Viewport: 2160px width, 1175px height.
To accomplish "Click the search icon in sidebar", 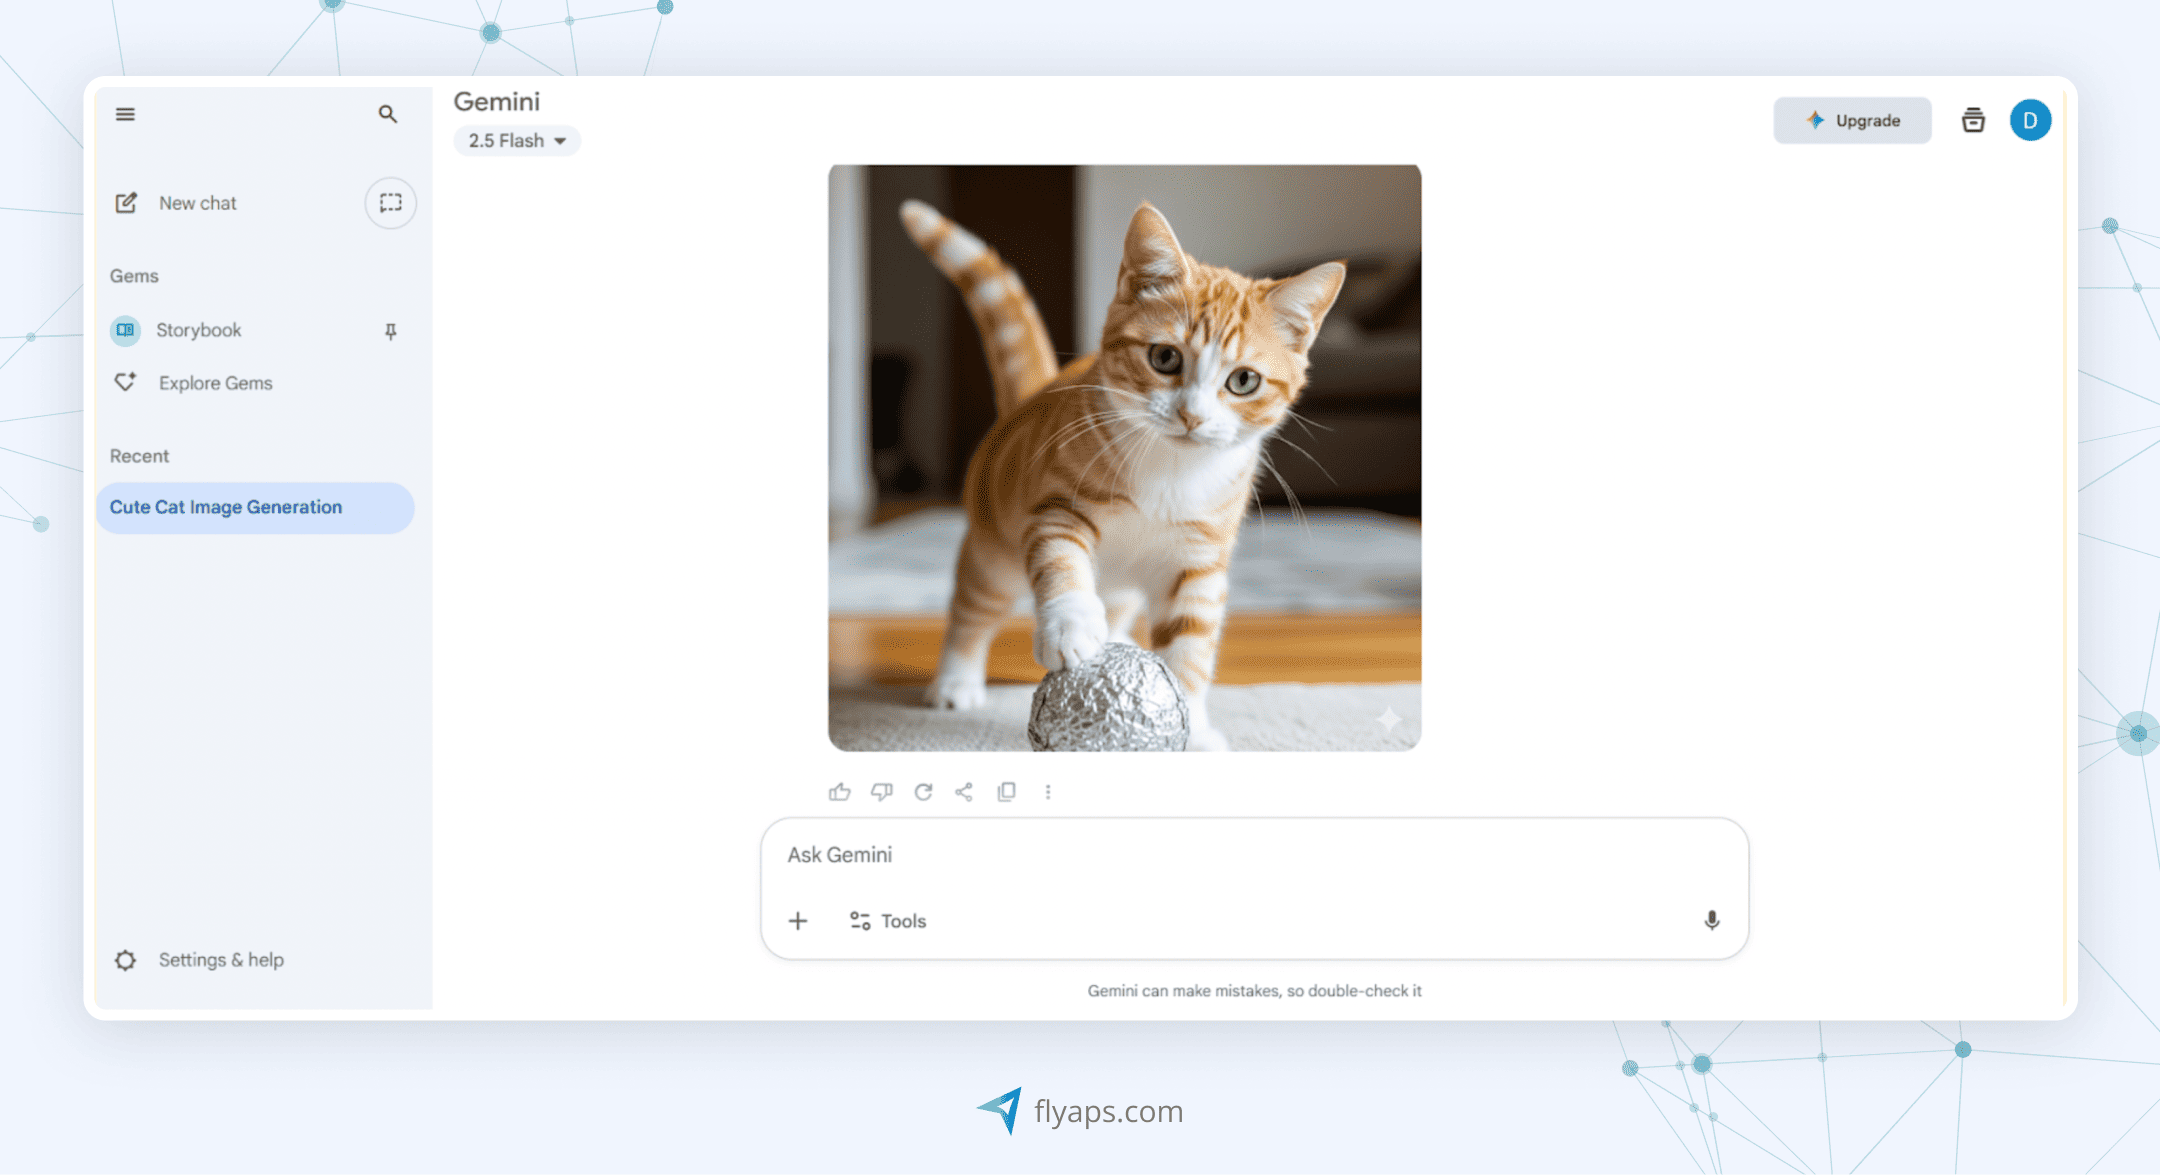I will (388, 114).
